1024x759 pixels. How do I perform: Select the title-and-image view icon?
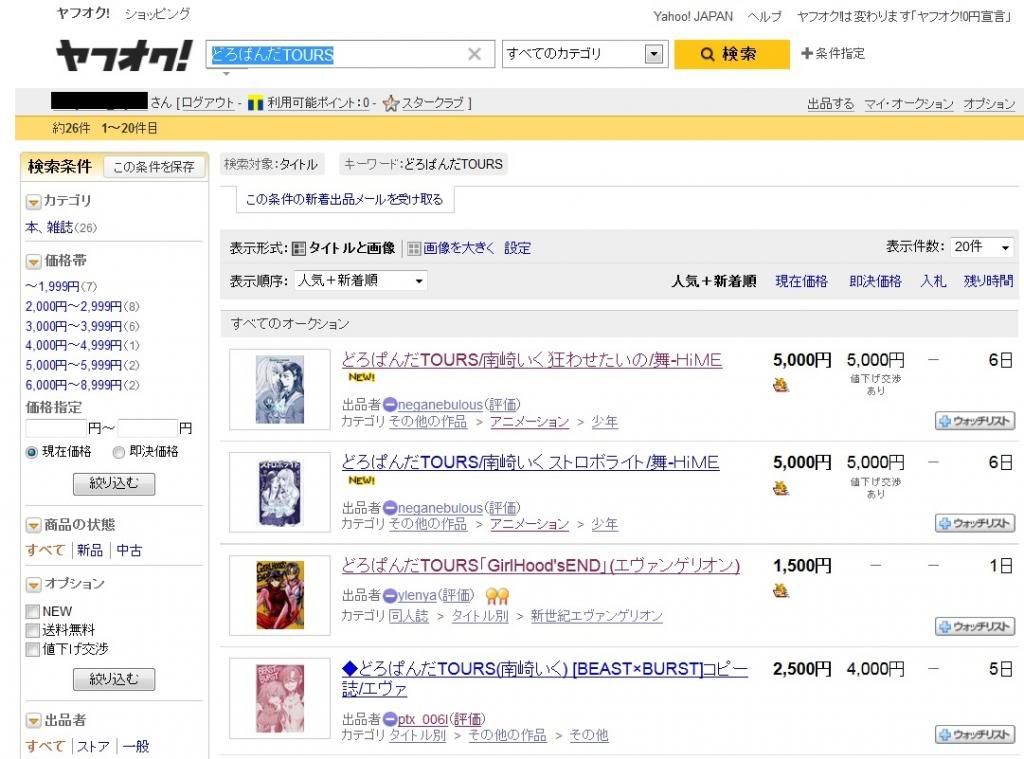pyautogui.click(x=299, y=248)
